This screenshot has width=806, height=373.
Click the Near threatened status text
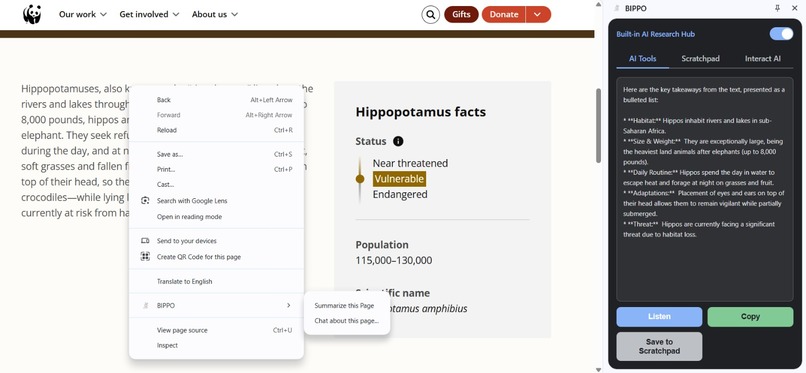(x=410, y=163)
